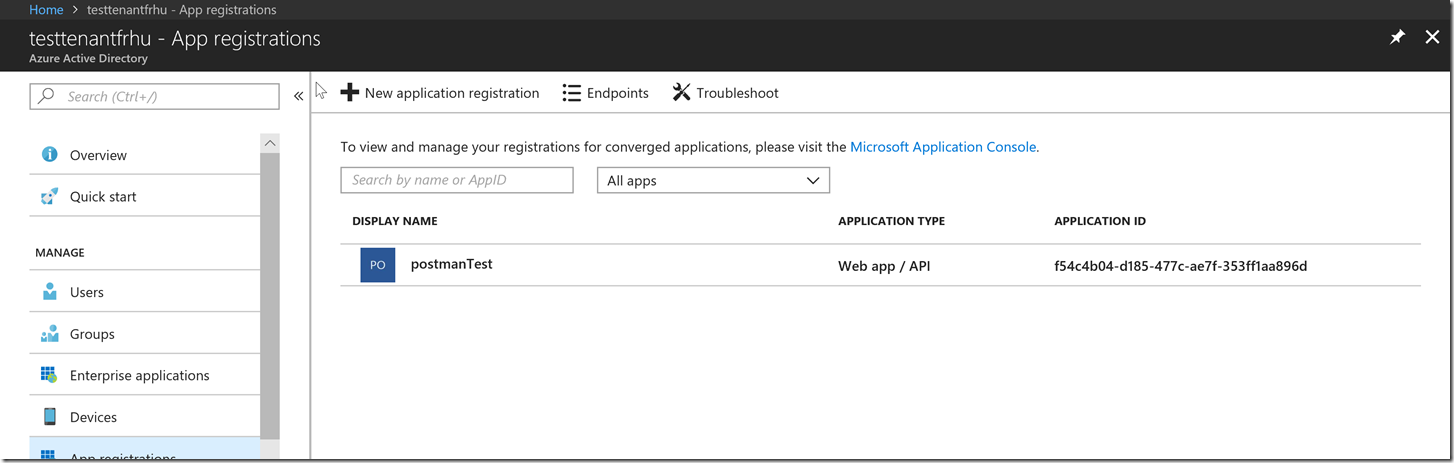Click application ID f54c4b04-d185-477c-ae7f-353ff1aa896d

[x=1181, y=266]
